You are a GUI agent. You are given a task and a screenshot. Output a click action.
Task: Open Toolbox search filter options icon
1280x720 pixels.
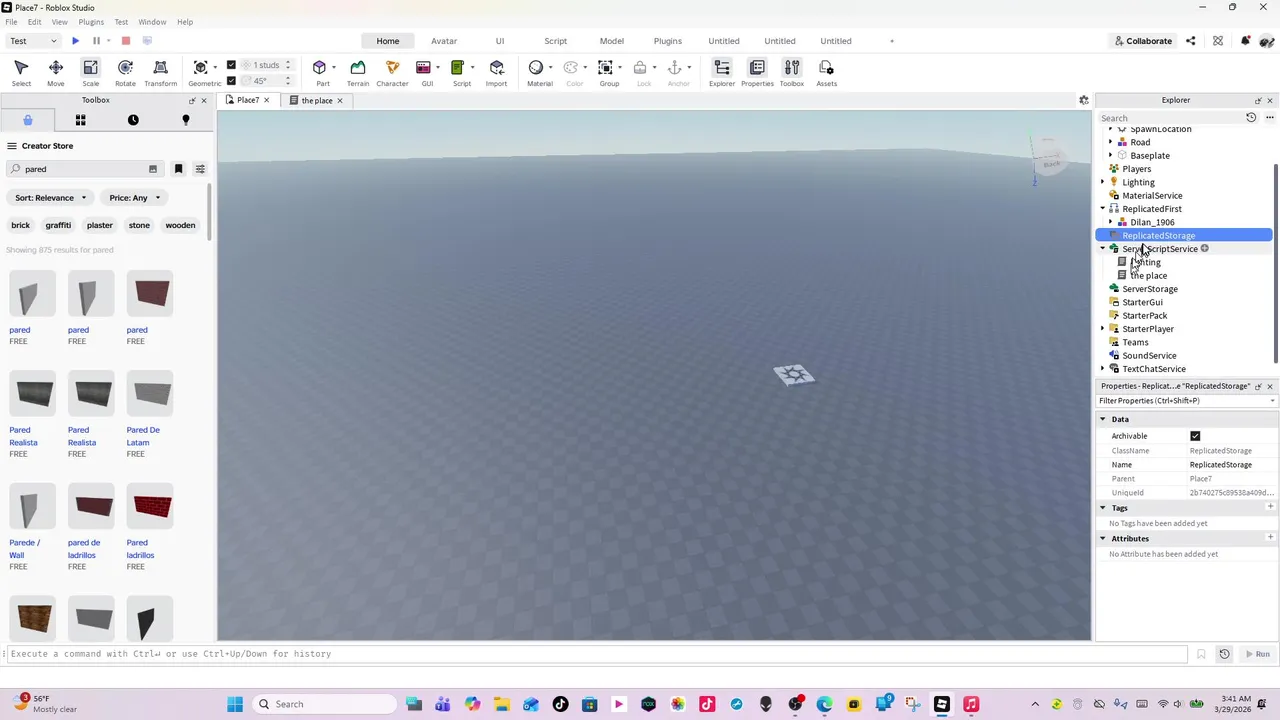click(200, 169)
